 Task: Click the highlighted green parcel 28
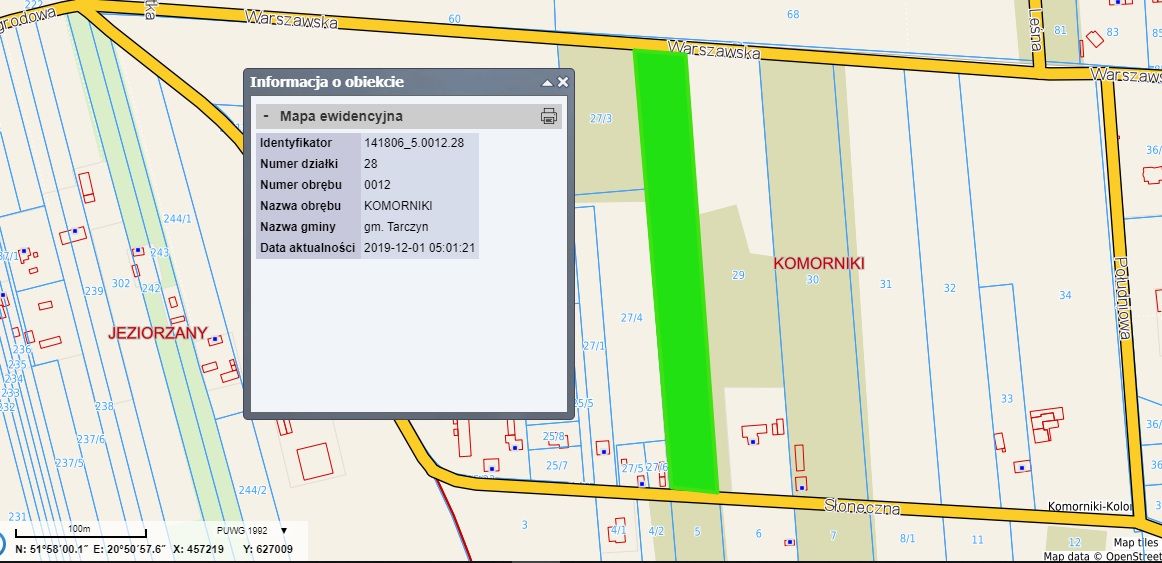pos(676,270)
